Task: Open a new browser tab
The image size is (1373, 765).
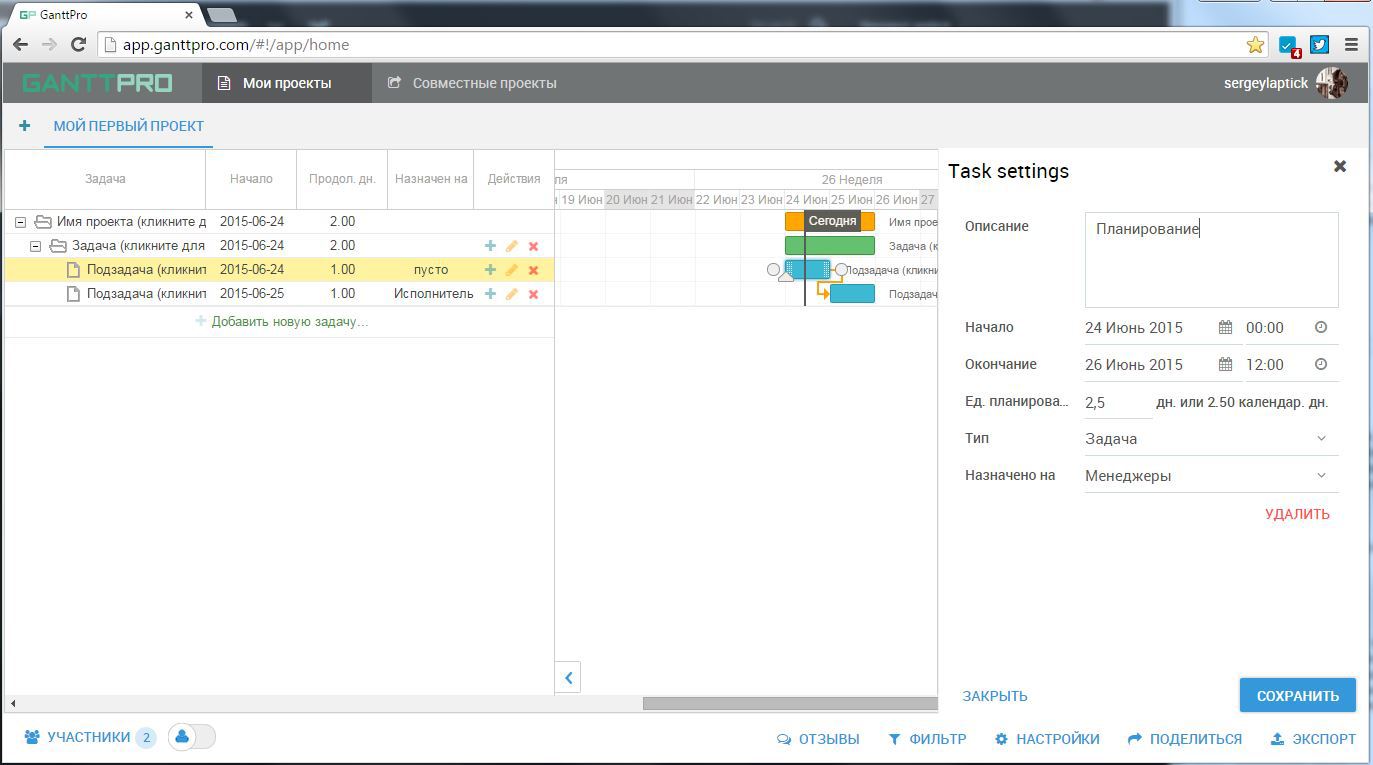Action: 221,15
